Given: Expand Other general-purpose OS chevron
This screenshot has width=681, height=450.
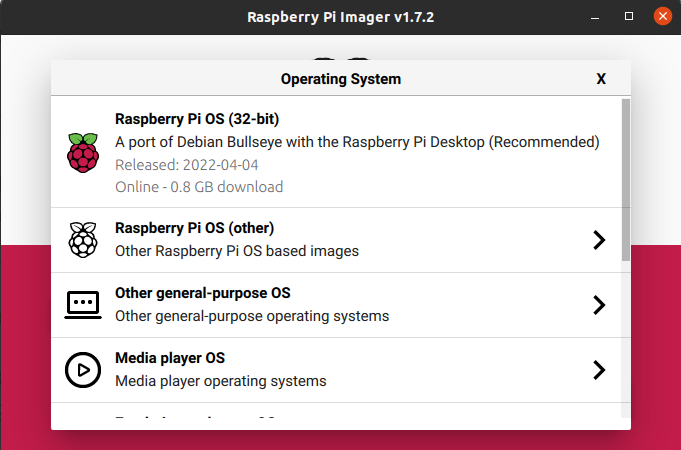Looking at the screenshot, I should [x=599, y=305].
